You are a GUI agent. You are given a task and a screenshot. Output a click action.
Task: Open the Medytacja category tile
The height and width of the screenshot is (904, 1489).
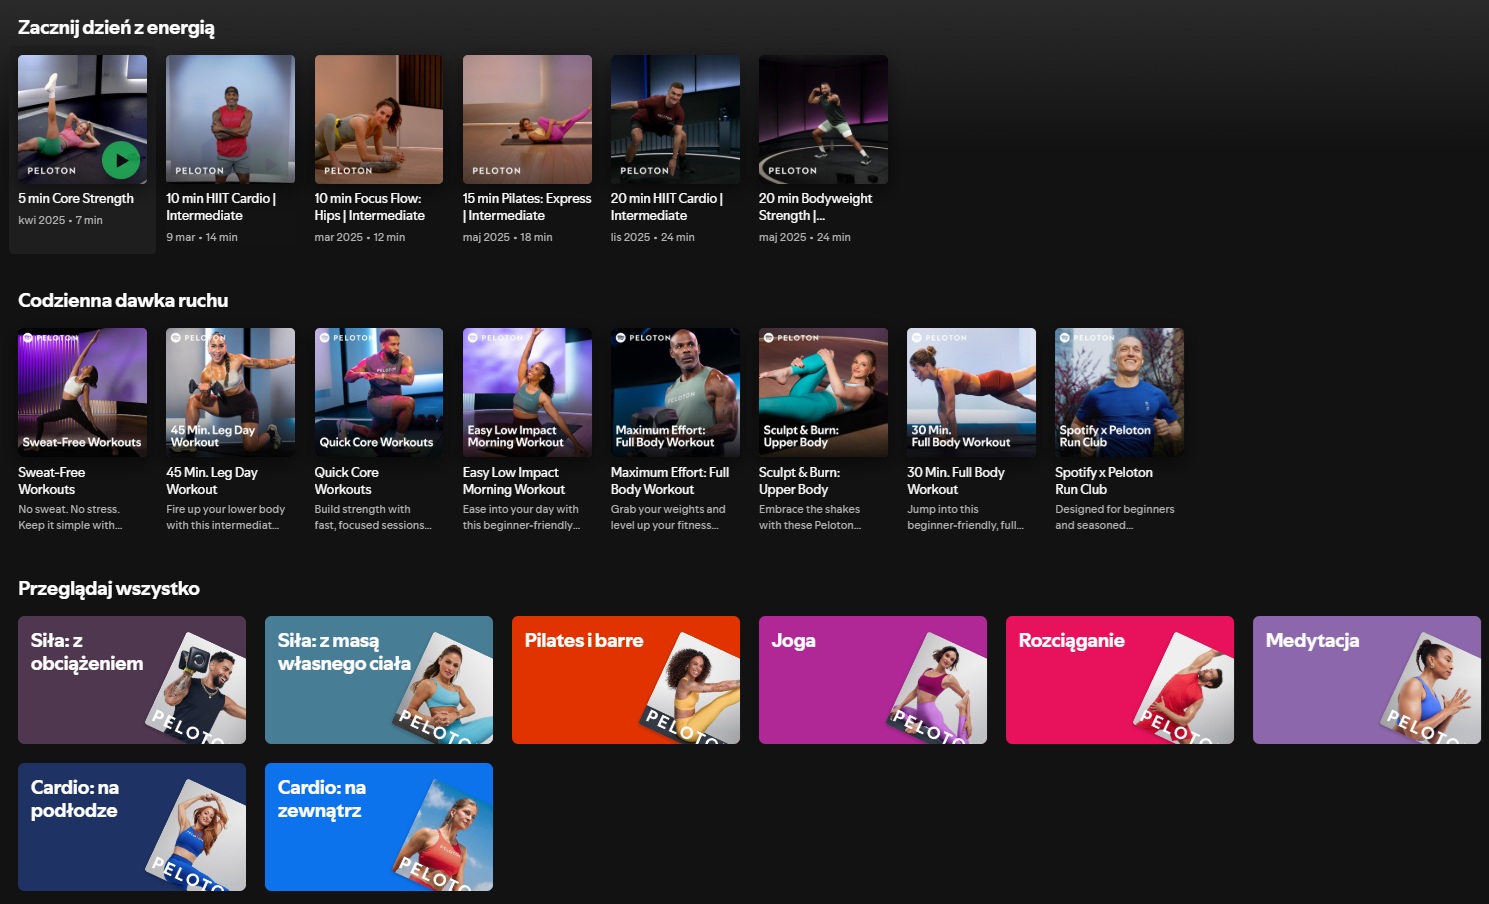(1366, 680)
